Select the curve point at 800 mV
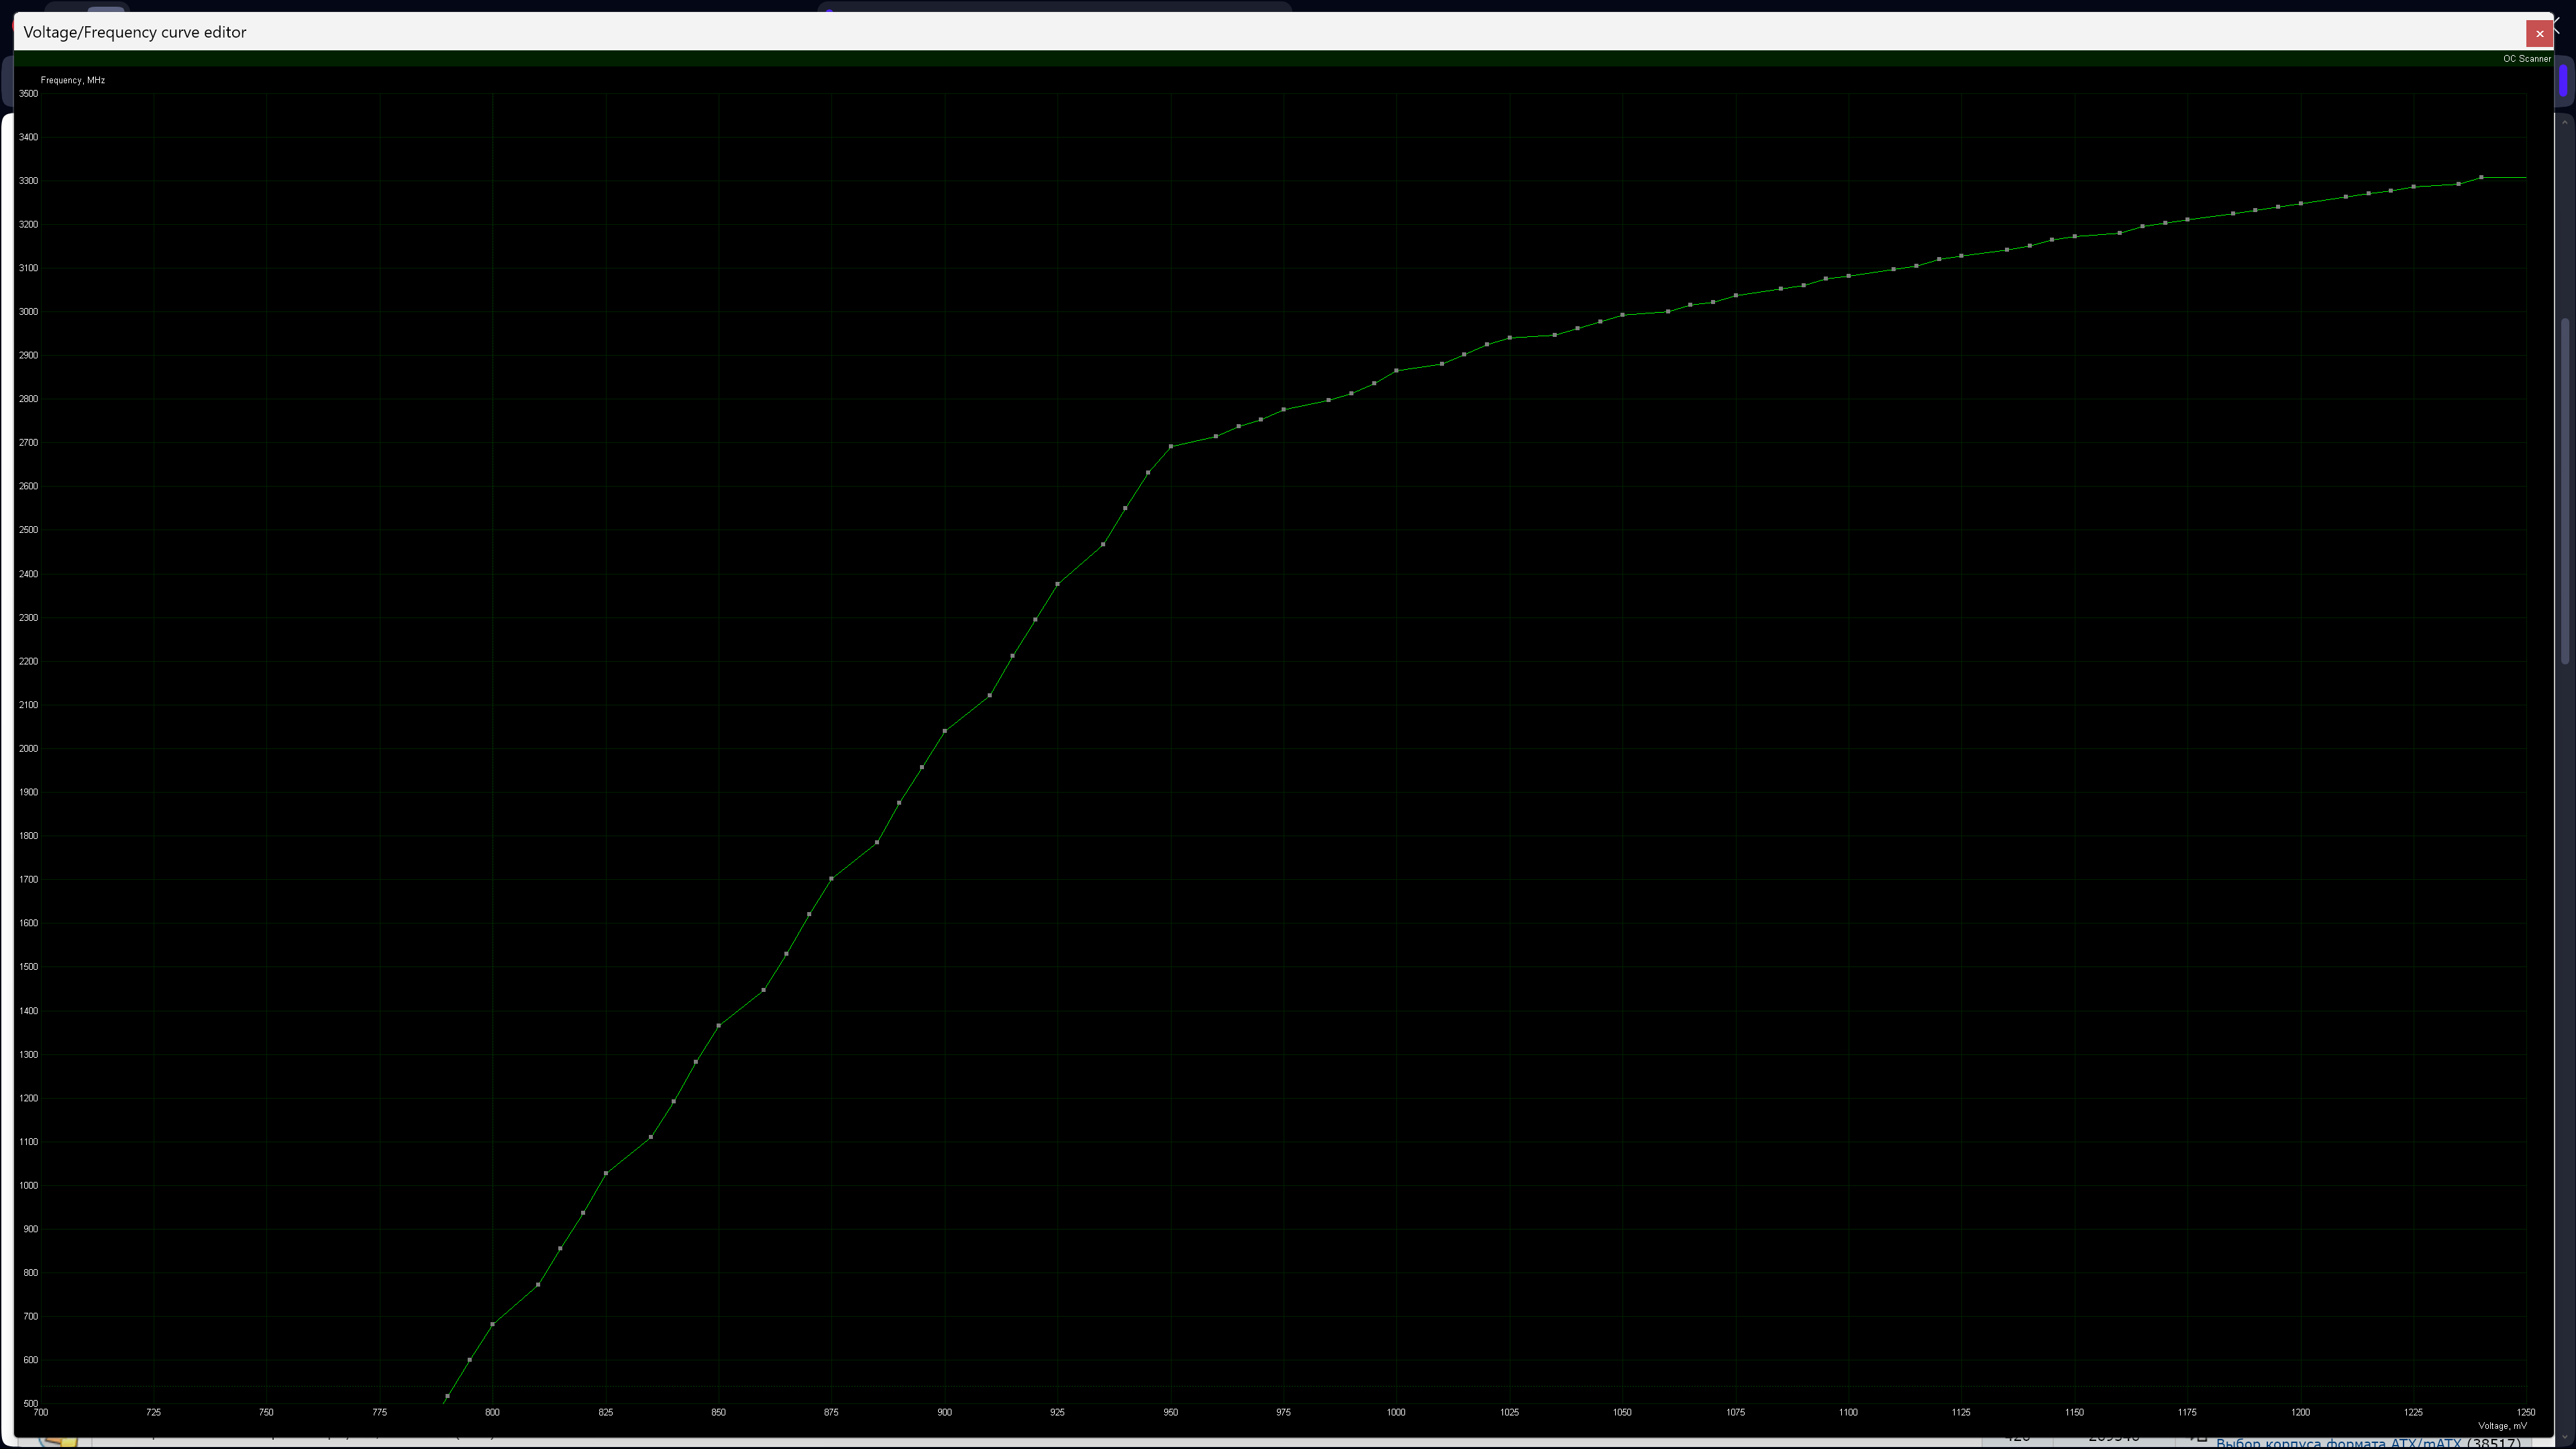 492,1325
